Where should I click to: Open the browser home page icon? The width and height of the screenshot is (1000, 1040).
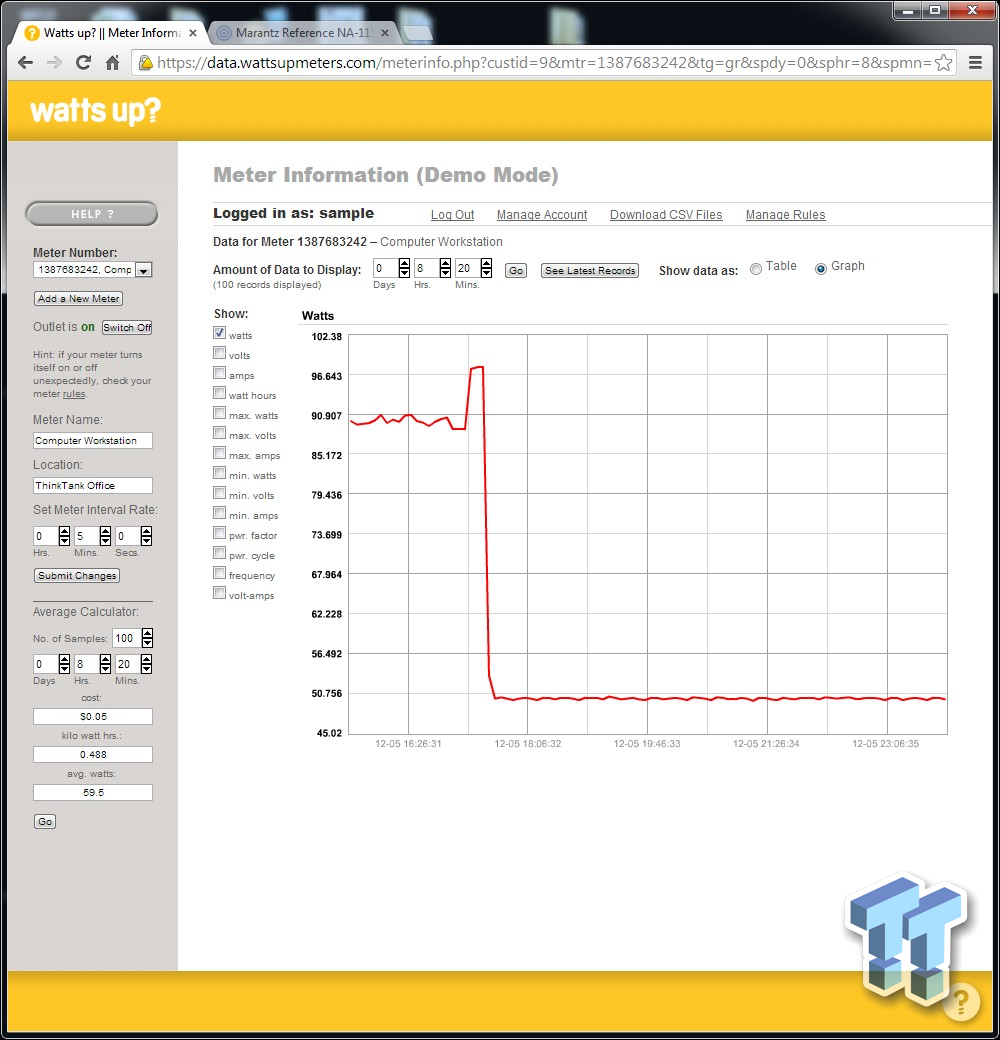click(x=114, y=62)
